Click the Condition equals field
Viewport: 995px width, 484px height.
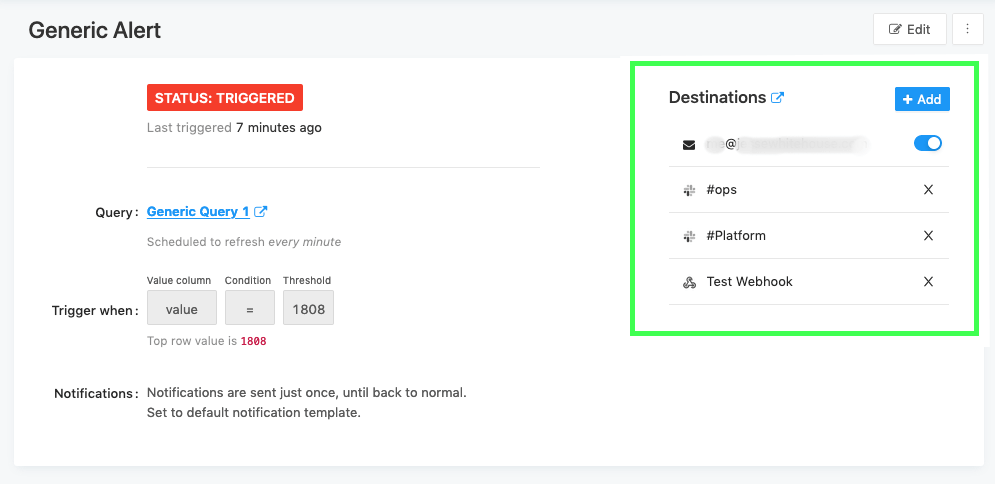[x=249, y=309]
